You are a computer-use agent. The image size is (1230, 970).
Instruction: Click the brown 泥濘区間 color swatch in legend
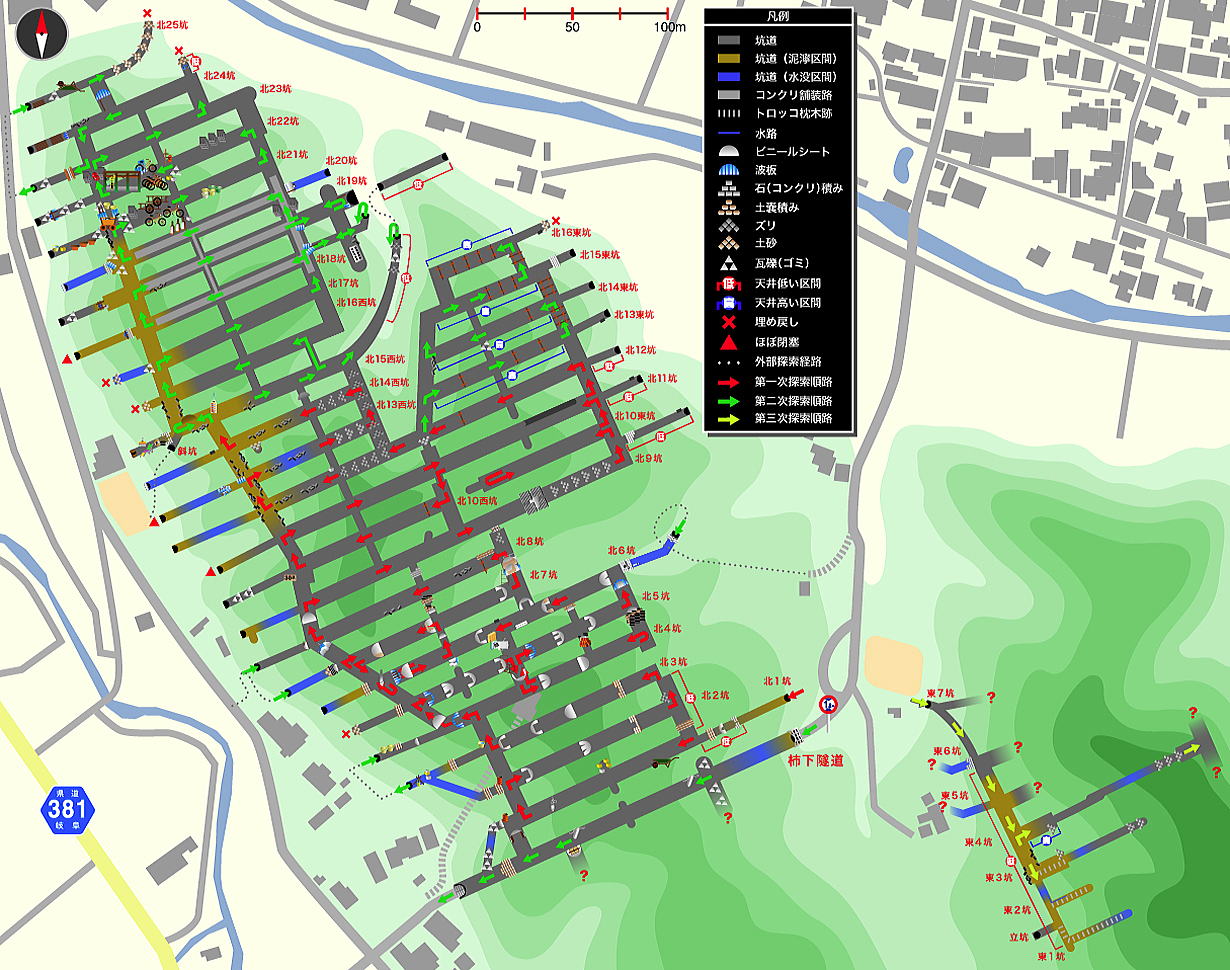tap(729, 58)
